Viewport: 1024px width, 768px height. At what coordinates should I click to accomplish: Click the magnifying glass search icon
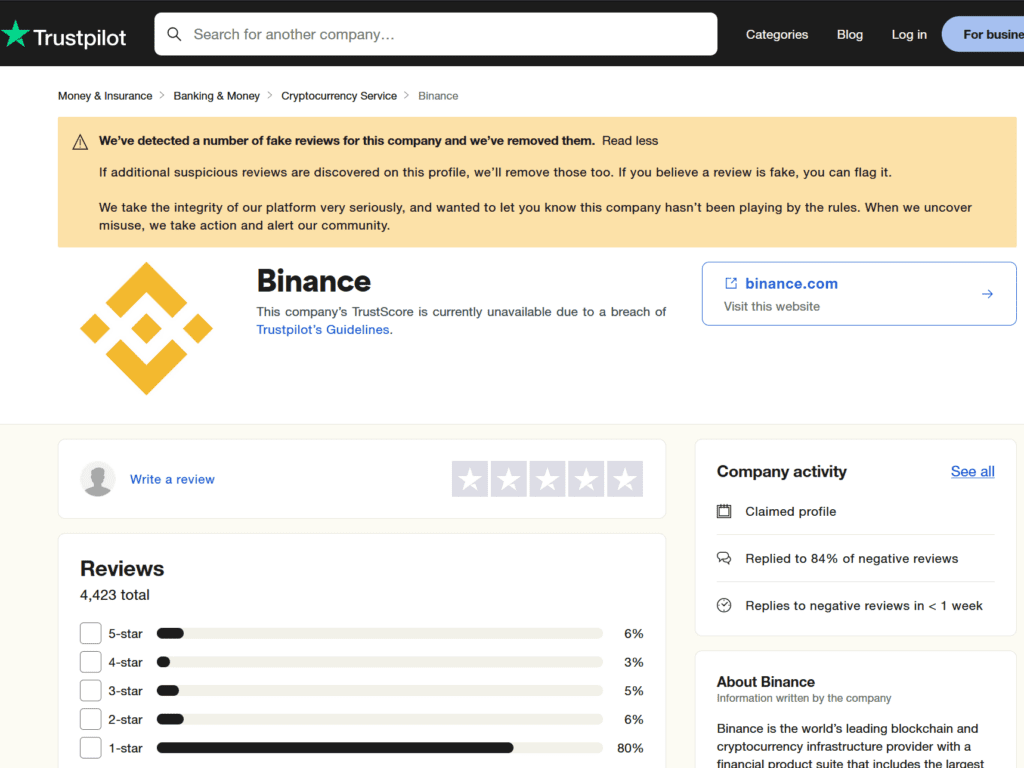pos(174,33)
